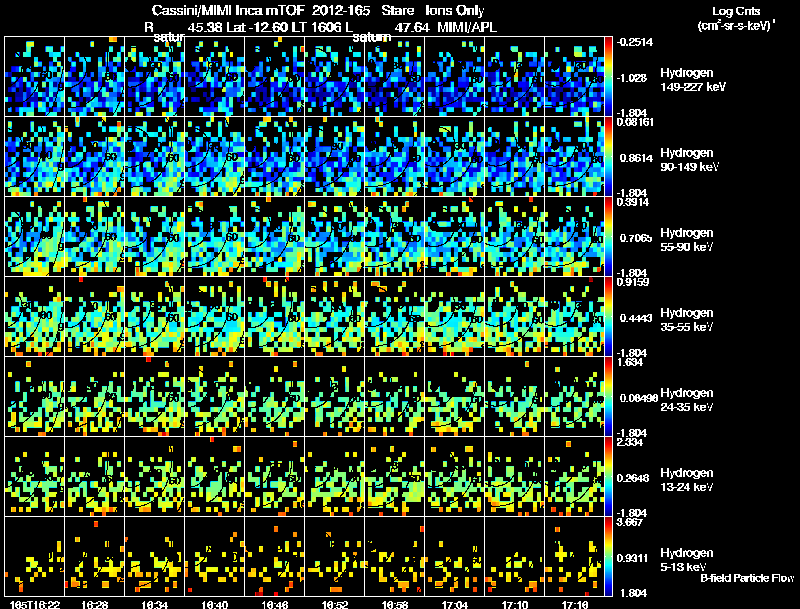Open the 149-227 keV image panel at 16:58
This screenshot has height=609, width=800.
[x=395, y=77]
